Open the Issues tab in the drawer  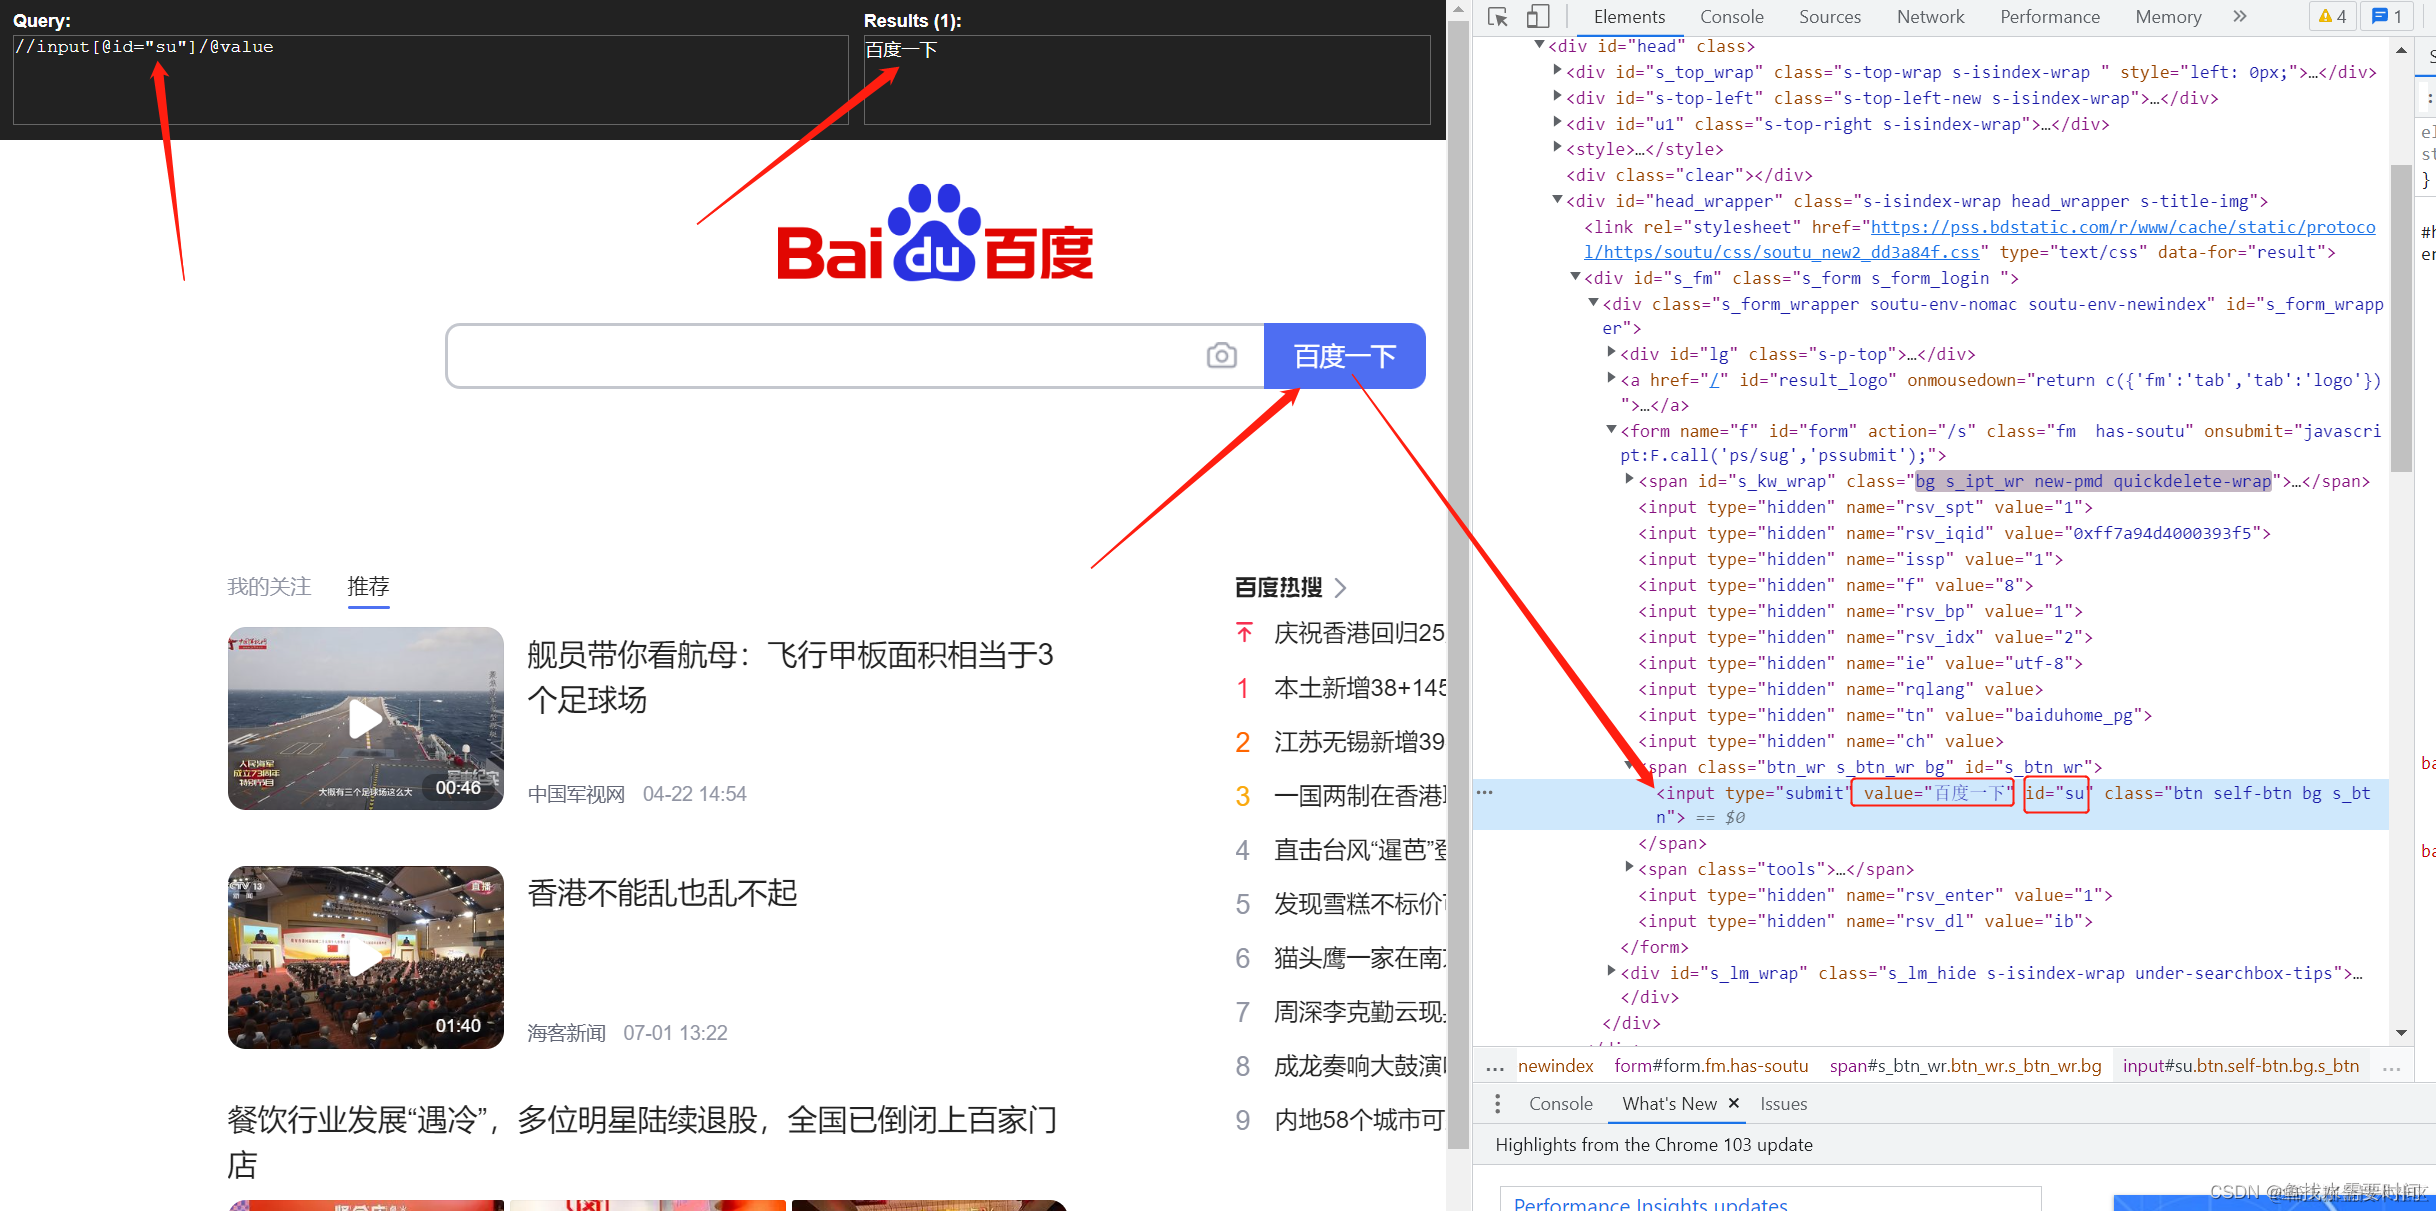(1783, 1103)
